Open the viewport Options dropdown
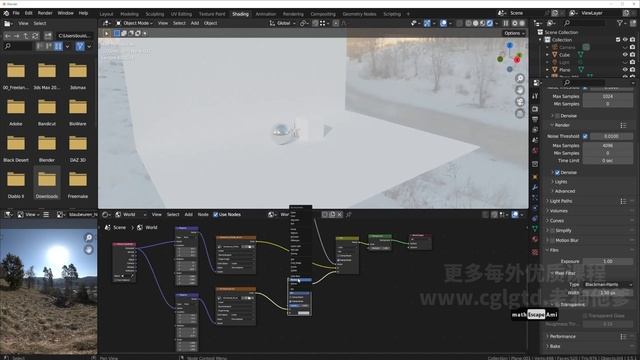640x360 pixels. (x=514, y=33)
